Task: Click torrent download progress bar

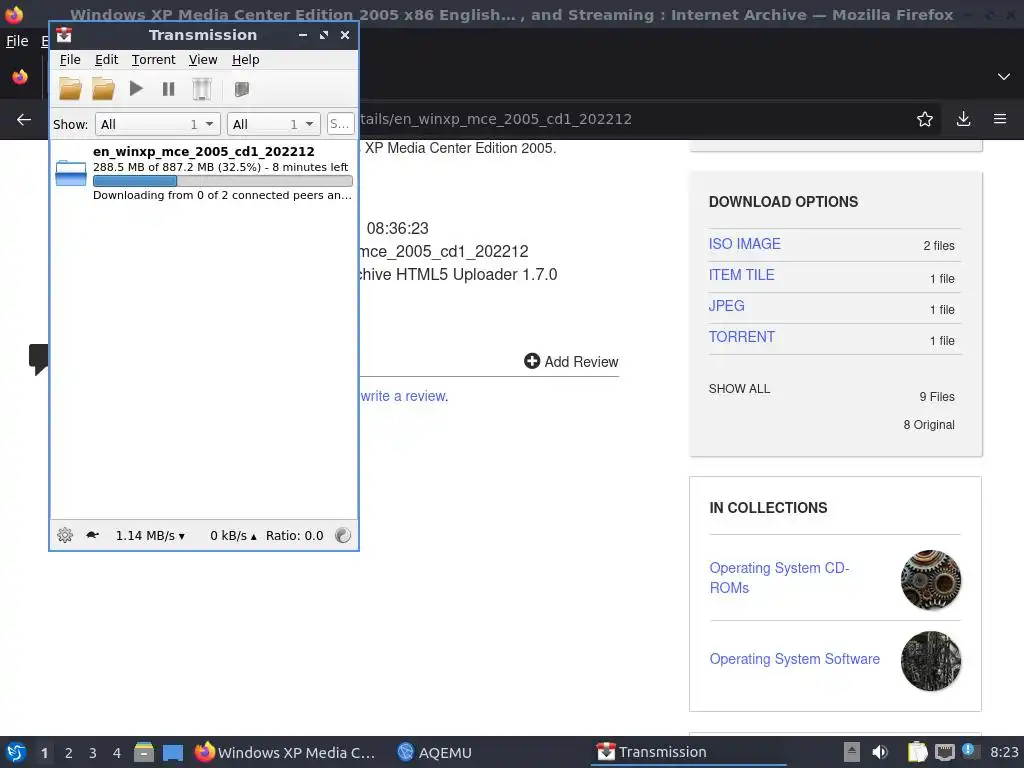Action: [x=223, y=181]
